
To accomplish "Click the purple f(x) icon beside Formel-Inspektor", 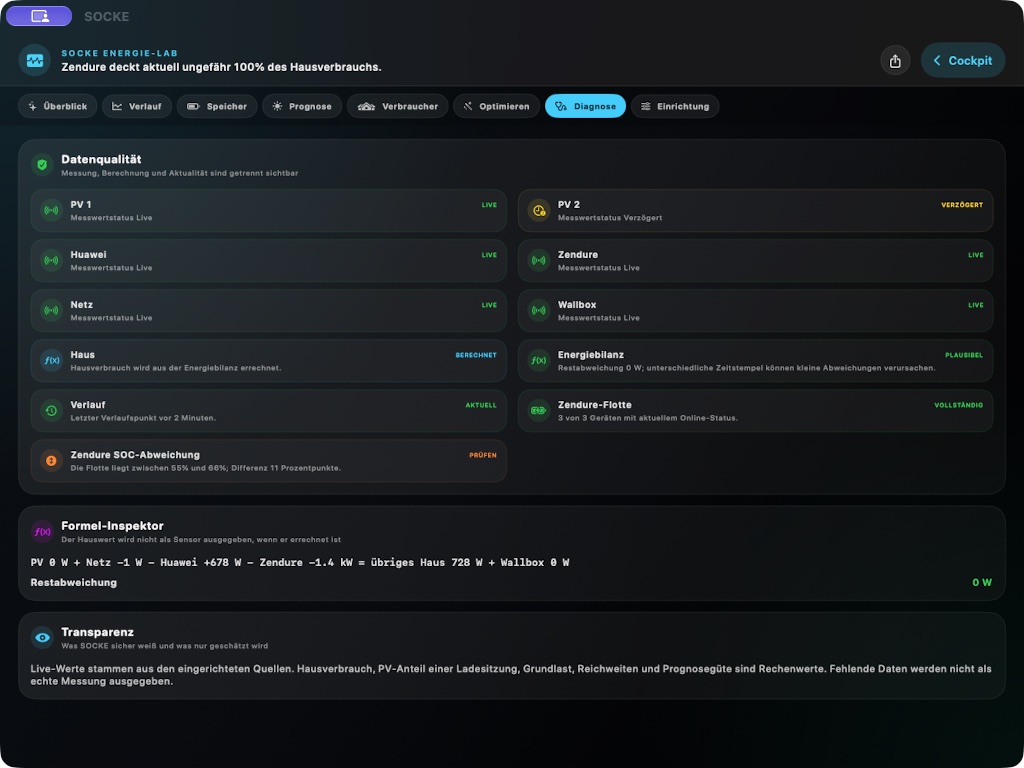I will [42, 532].
